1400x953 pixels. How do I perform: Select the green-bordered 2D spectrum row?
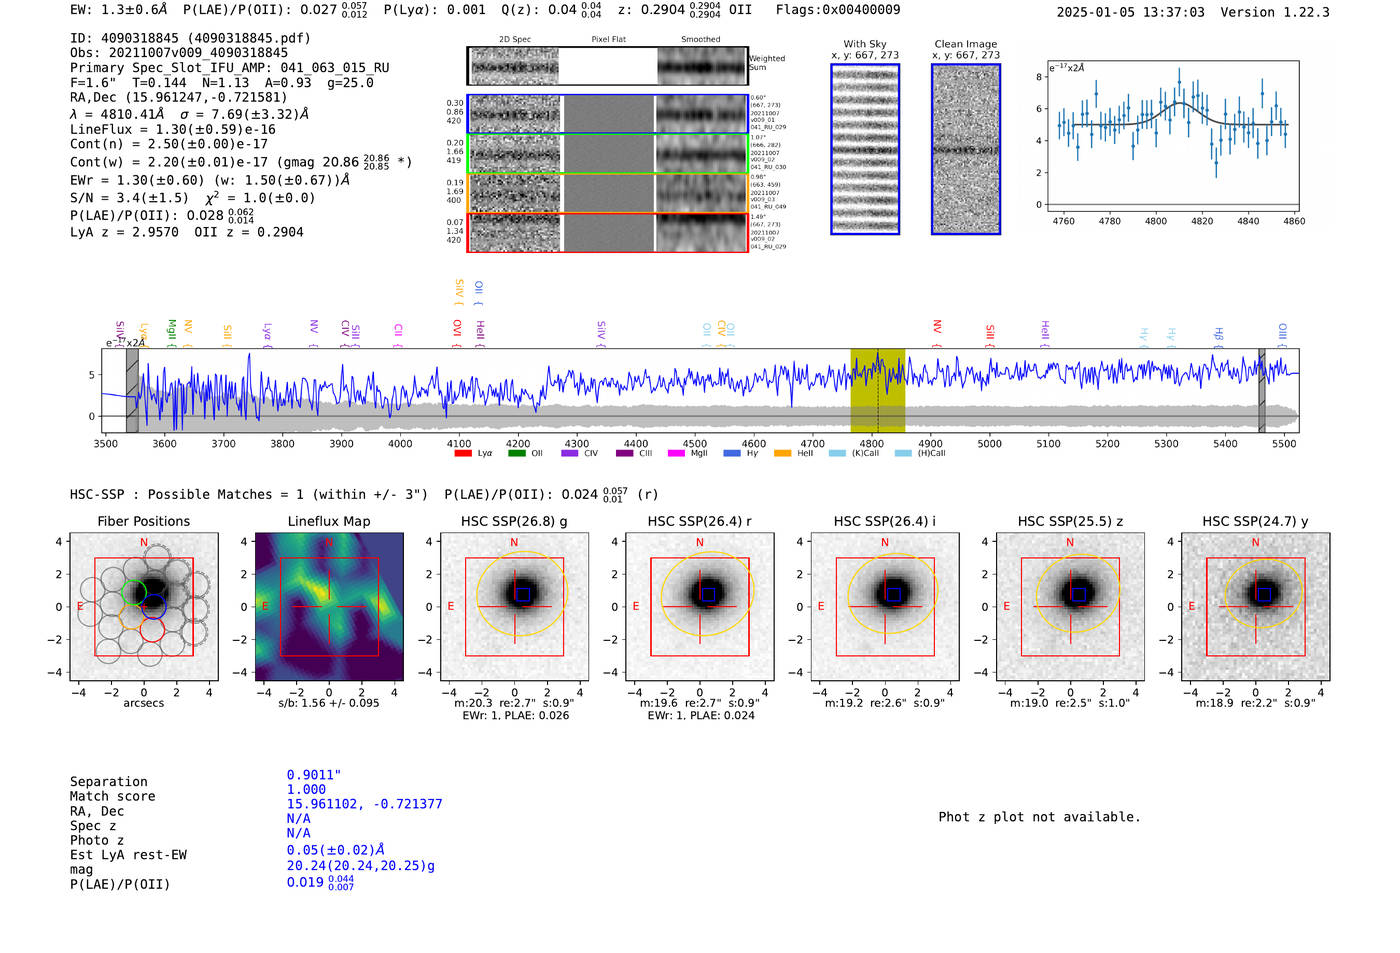tap(608, 154)
